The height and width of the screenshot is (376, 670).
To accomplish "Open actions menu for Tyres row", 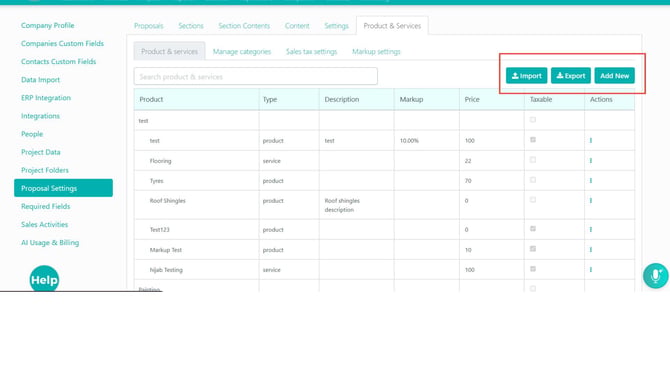I will pos(591,181).
